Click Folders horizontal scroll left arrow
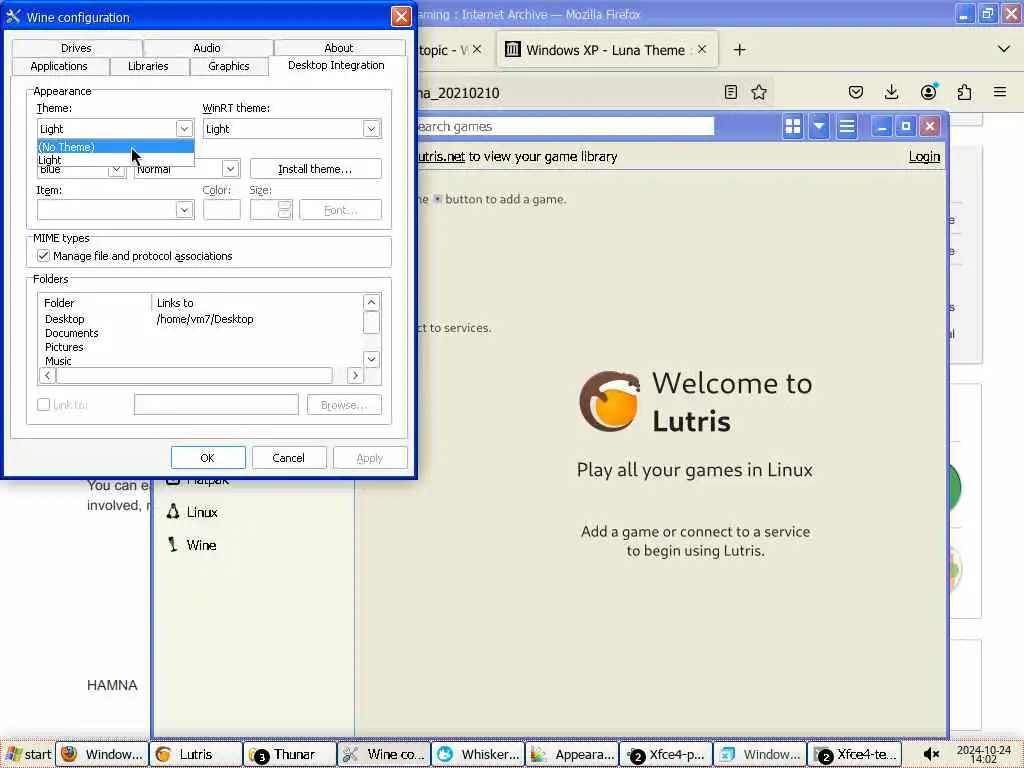 pos(48,376)
